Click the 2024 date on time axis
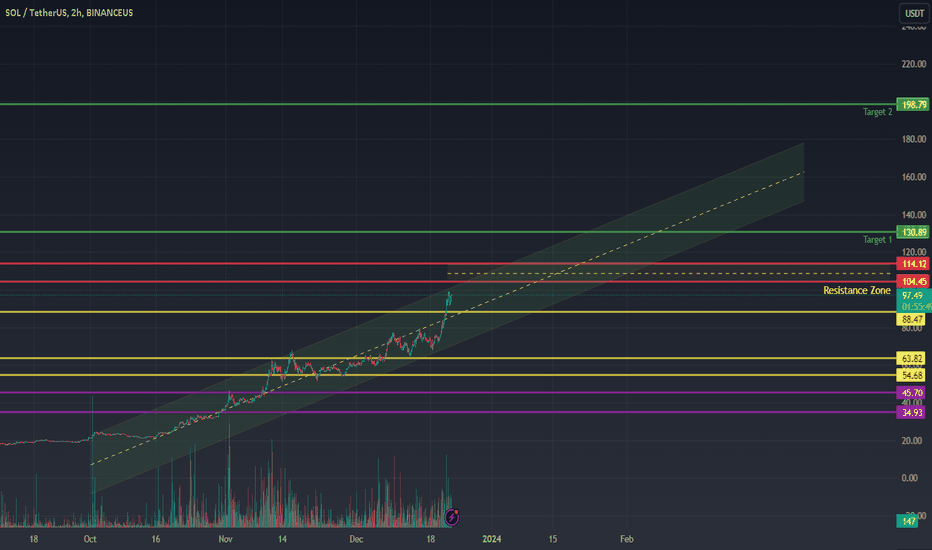This screenshot has height=550, width=932. (x=492, y=539)
